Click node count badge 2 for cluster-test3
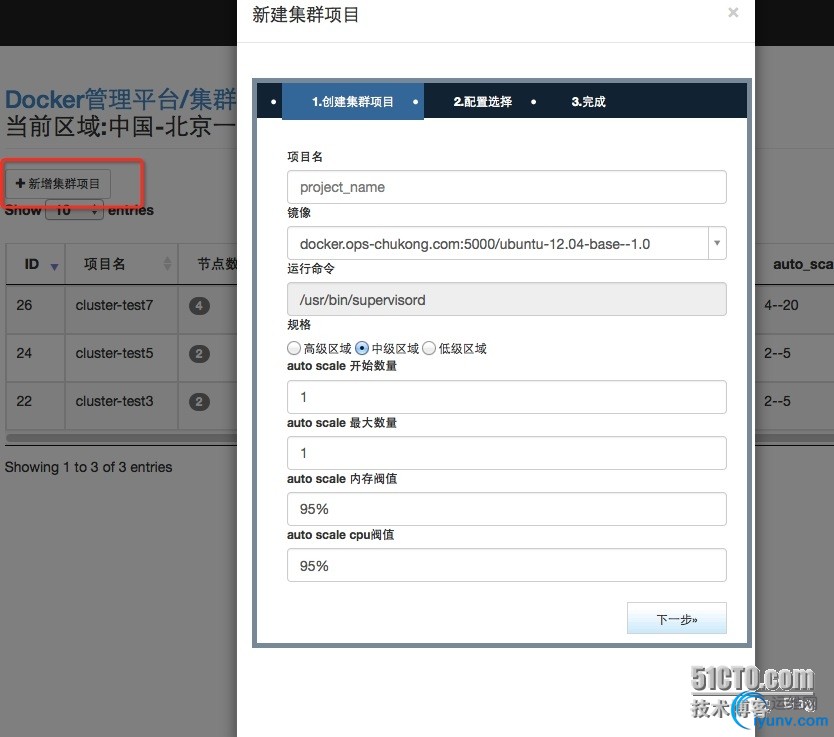This screenshot has height=737, width=834. [199, 401]
